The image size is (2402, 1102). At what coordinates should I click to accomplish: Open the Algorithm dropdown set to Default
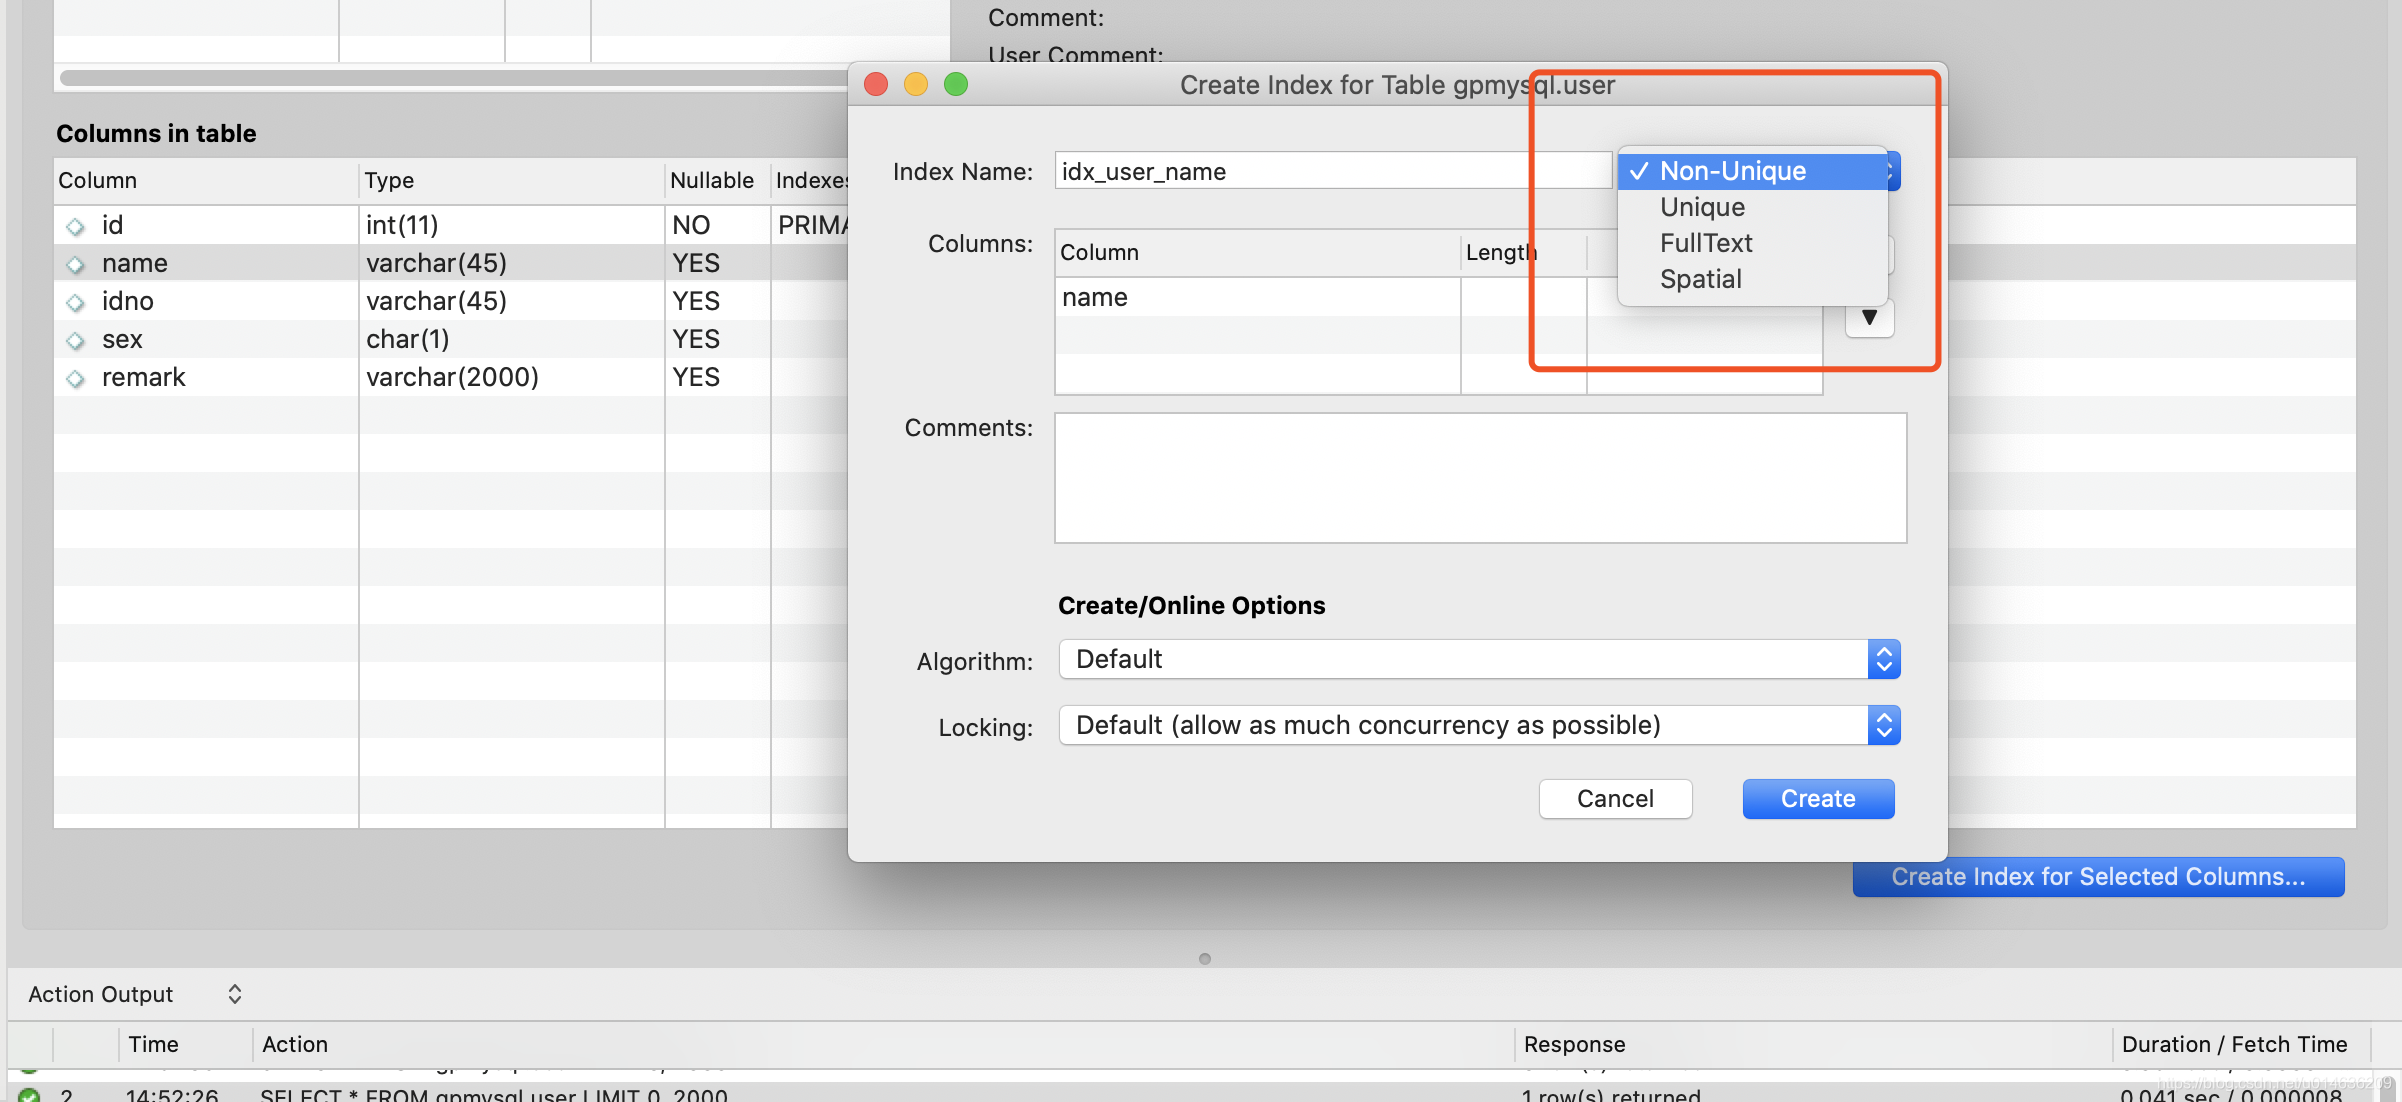click(x=1478, y=659)
